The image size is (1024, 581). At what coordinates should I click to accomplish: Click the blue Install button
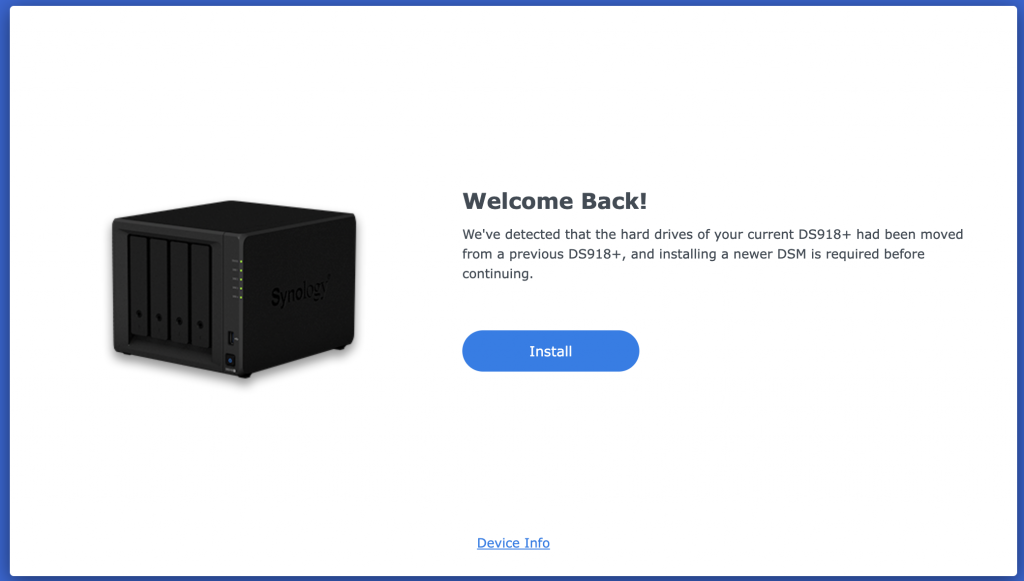(x=551, y=351)
